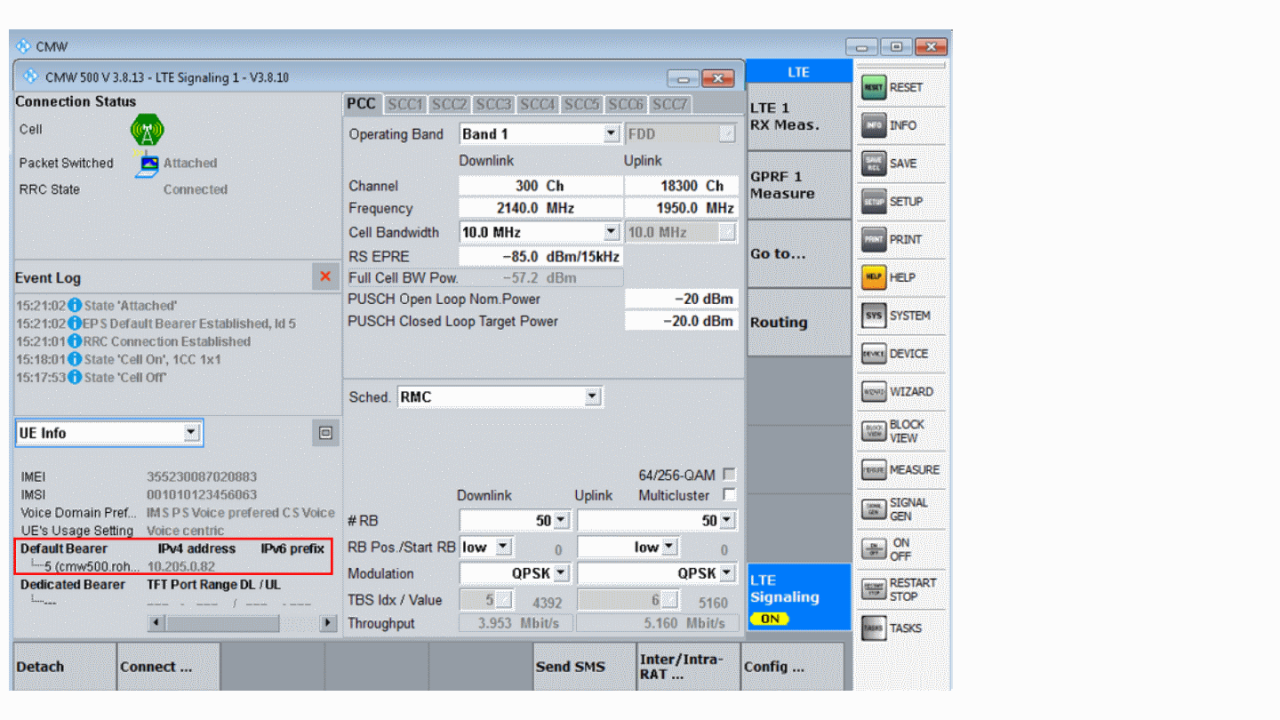Open the uplink # RB dropdown

727,520
